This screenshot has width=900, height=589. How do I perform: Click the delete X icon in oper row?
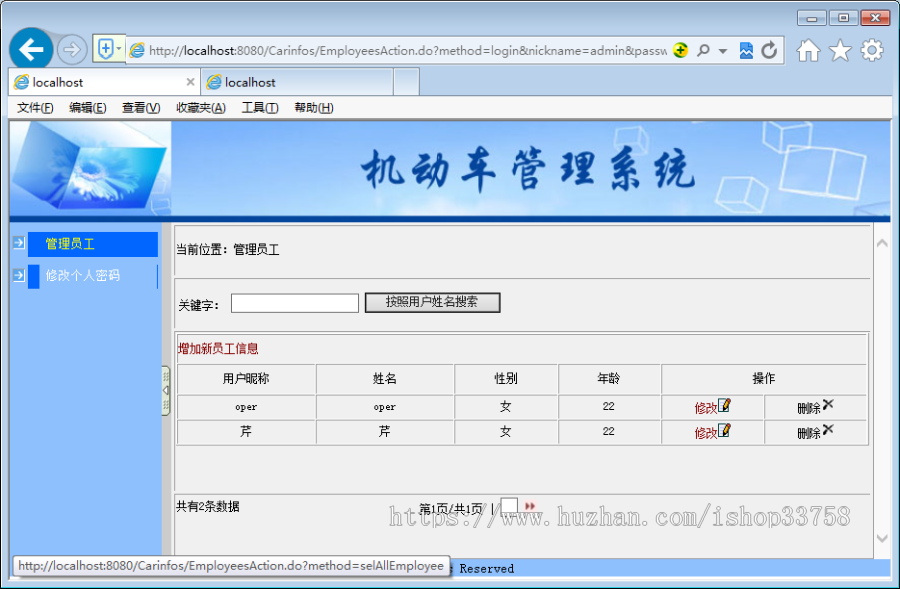pos(828,404)
